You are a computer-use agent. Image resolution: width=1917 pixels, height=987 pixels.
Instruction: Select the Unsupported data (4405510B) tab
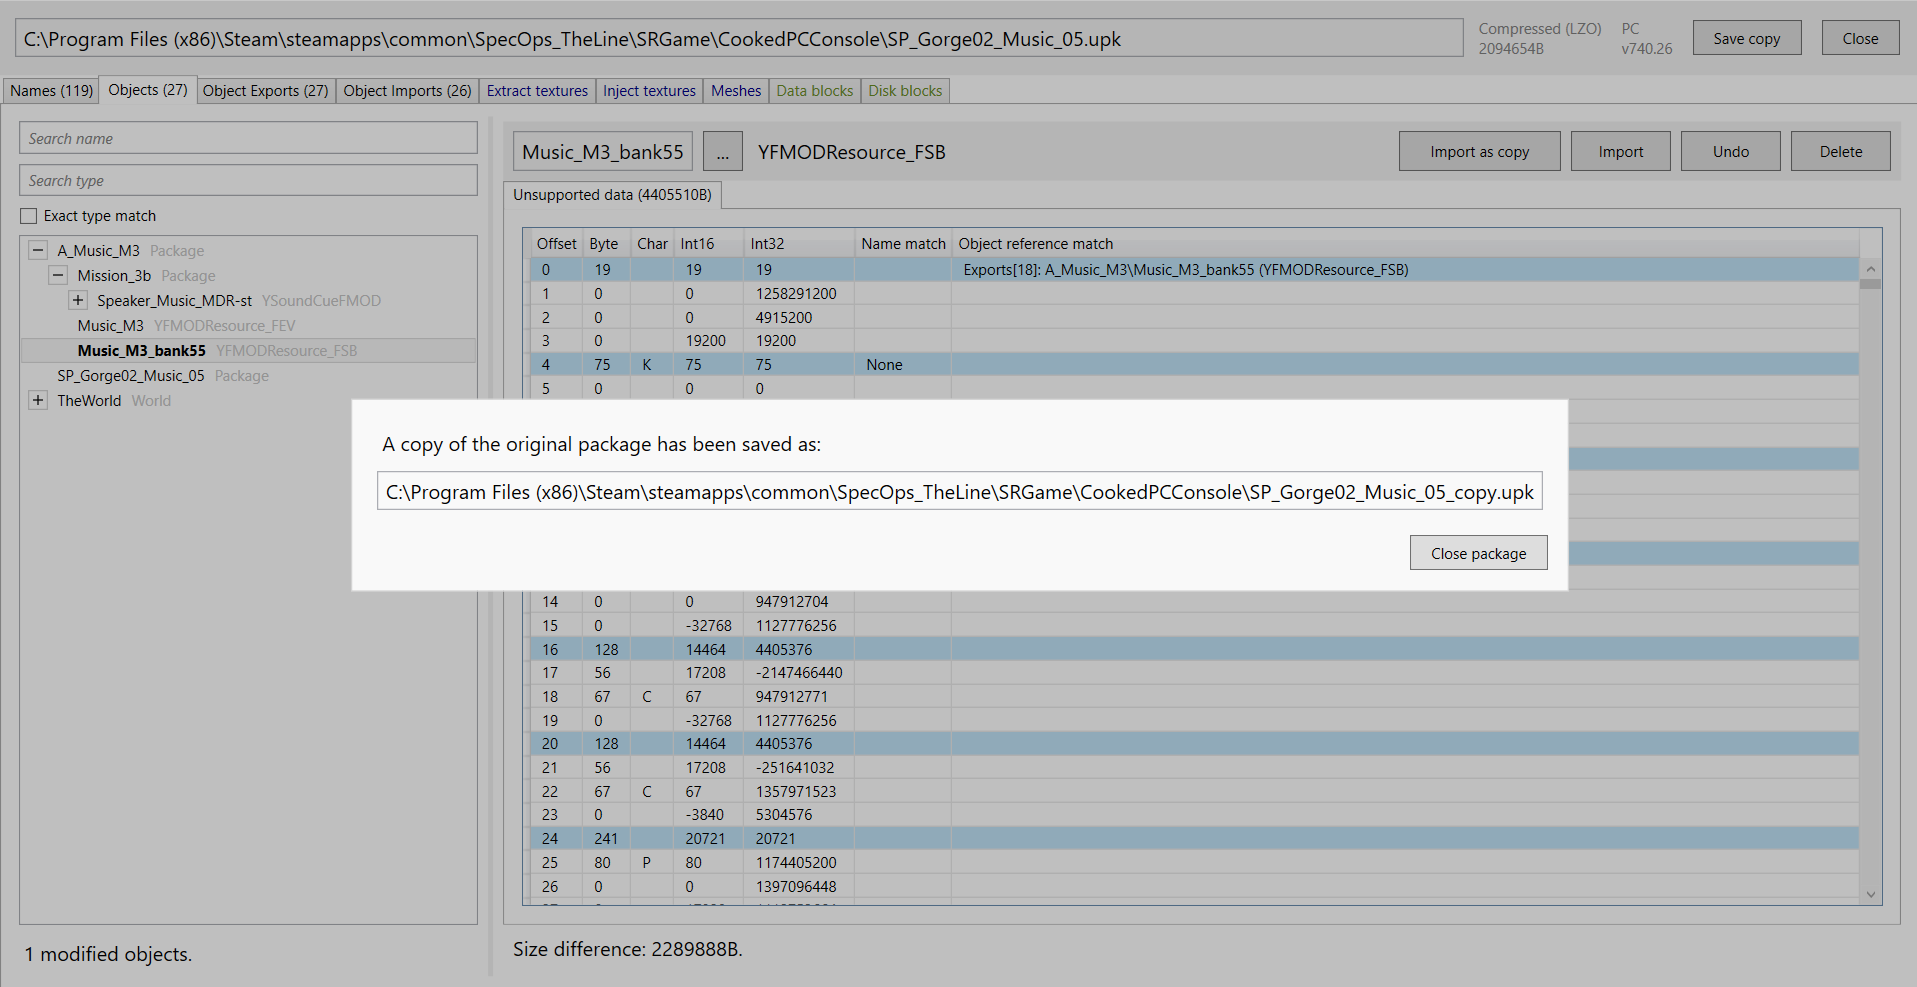coord(612,195)
